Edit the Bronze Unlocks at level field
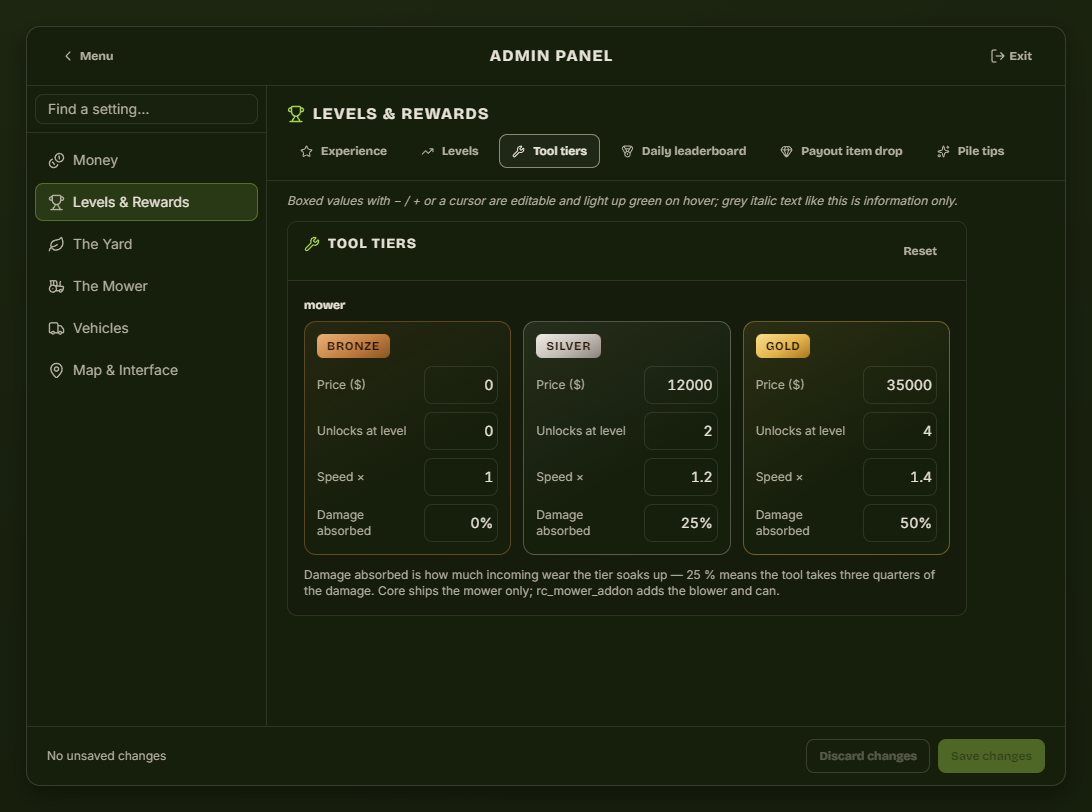This screenshot has height=812, width=1092. click(461, 431)
